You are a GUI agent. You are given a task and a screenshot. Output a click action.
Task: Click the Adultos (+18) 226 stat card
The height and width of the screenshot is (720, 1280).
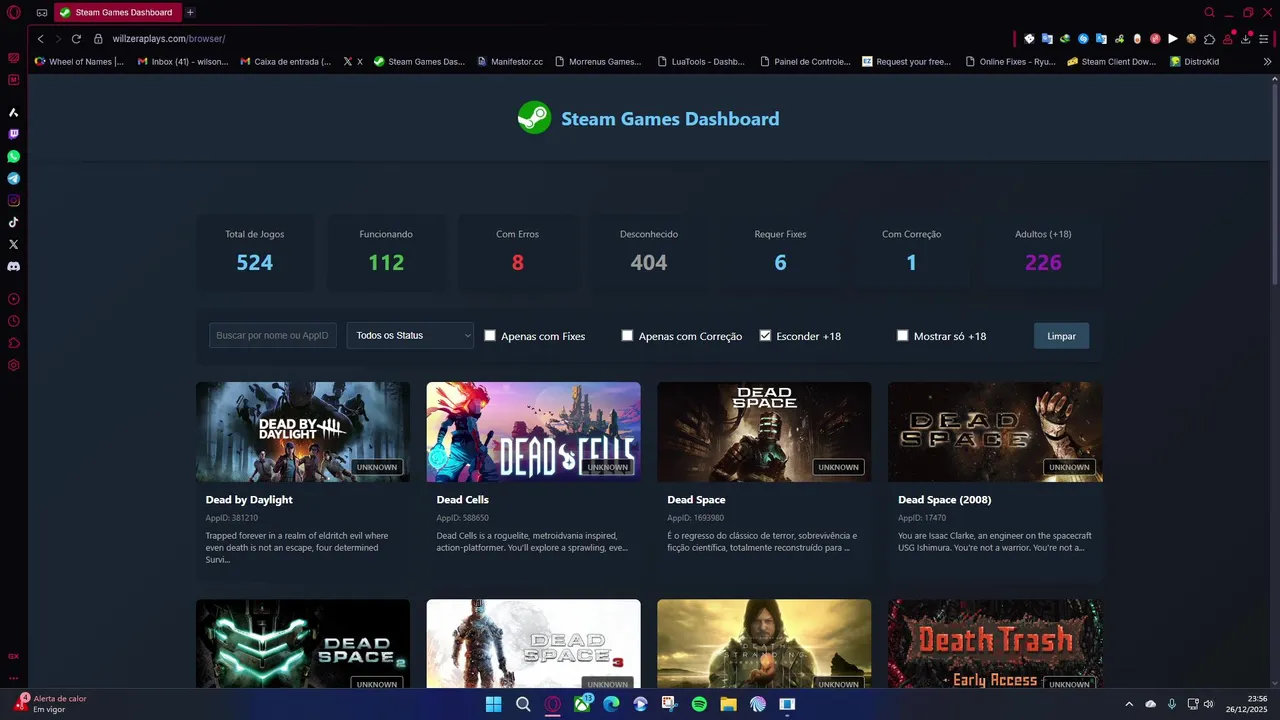pyautogui.click(x=1043, y=252)
